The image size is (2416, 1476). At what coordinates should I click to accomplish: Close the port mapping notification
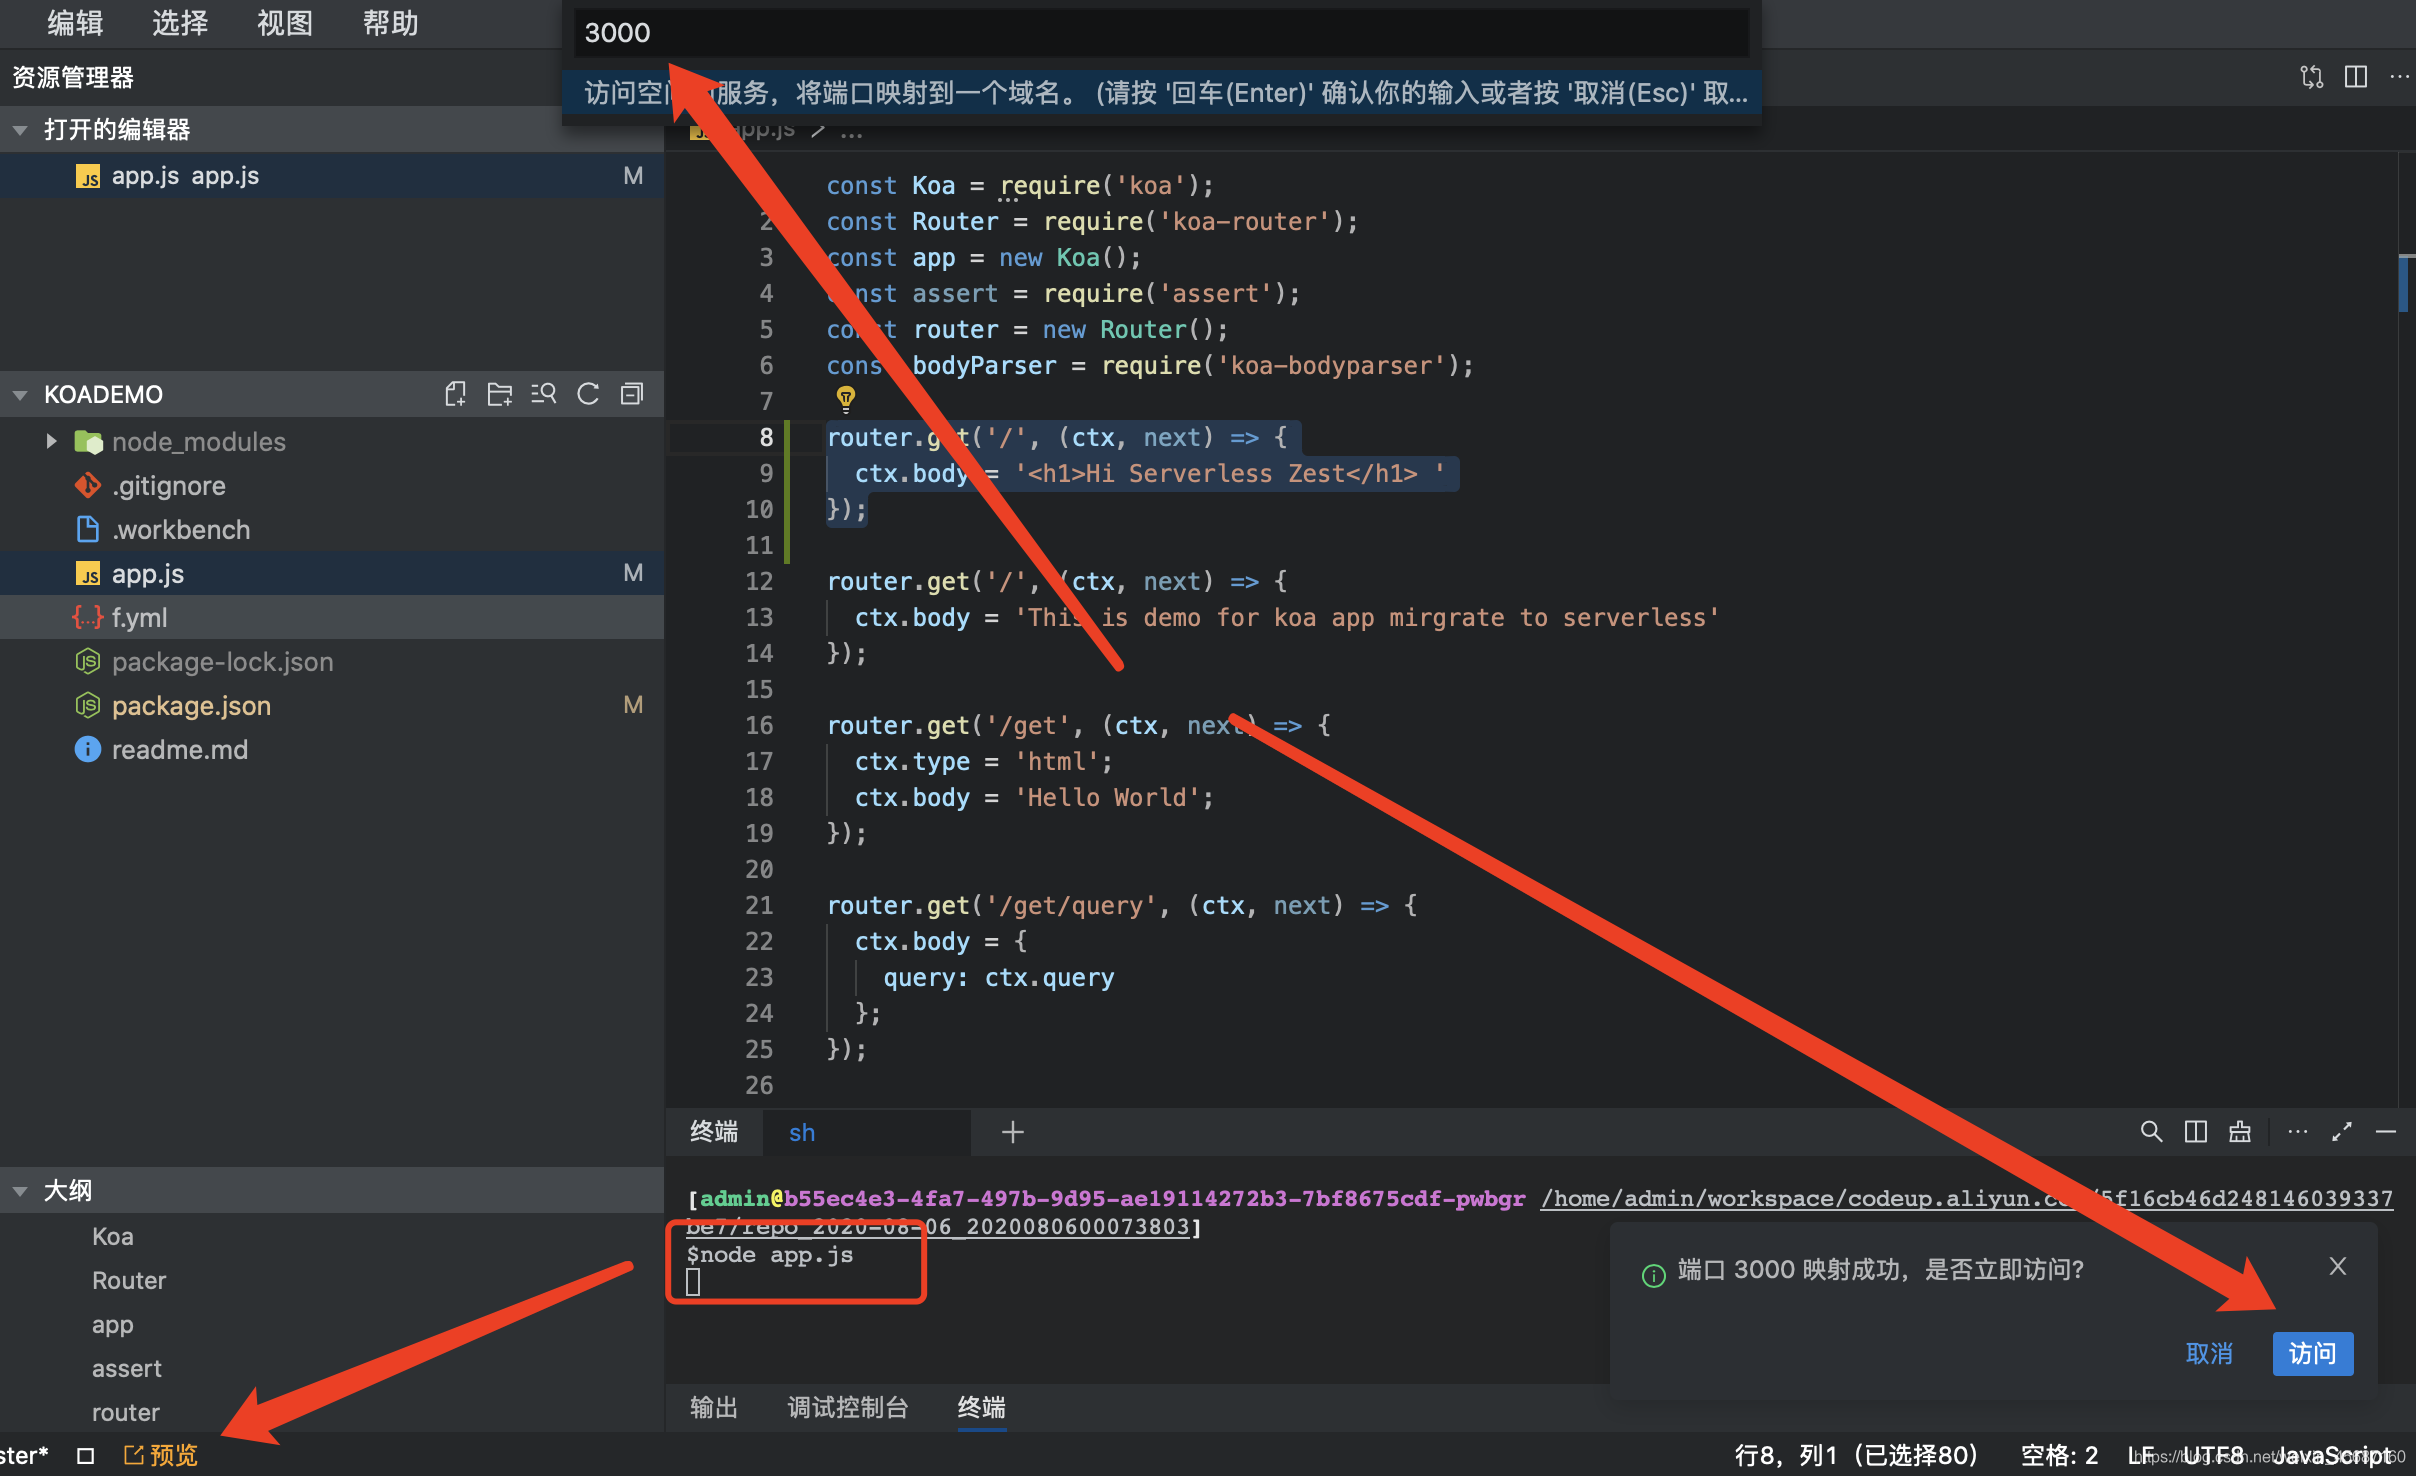pos(2337,1266)
